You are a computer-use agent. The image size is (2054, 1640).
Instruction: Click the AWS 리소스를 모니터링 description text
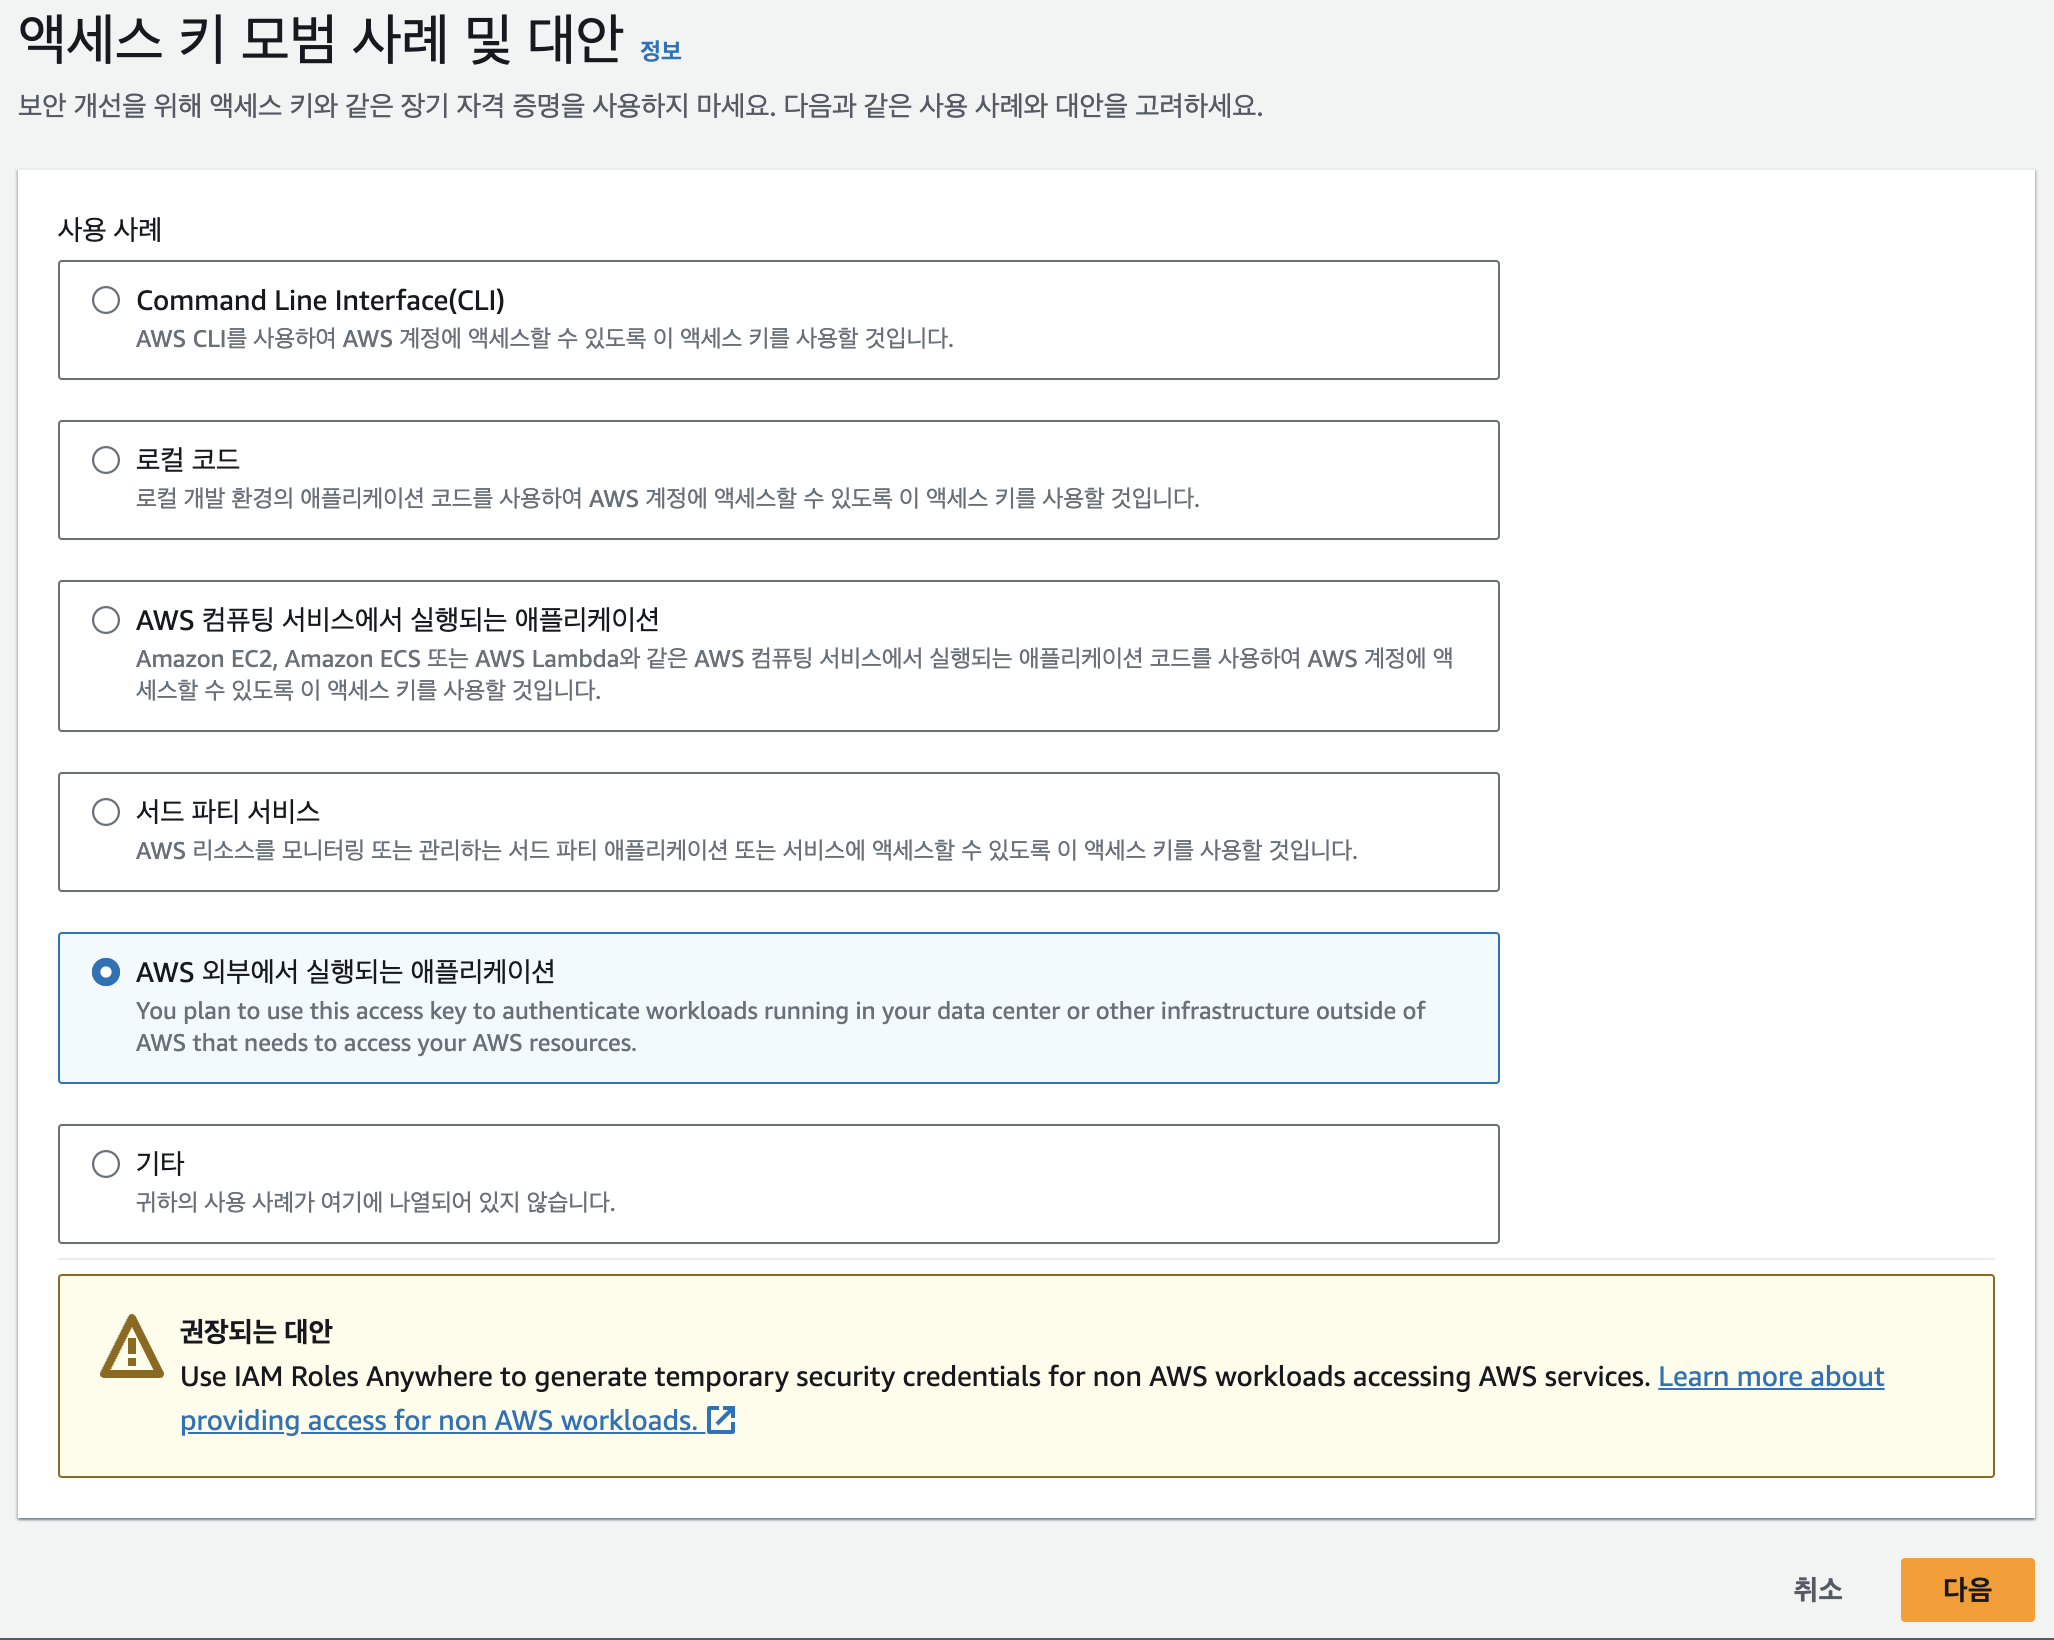[x=747, y=850]
